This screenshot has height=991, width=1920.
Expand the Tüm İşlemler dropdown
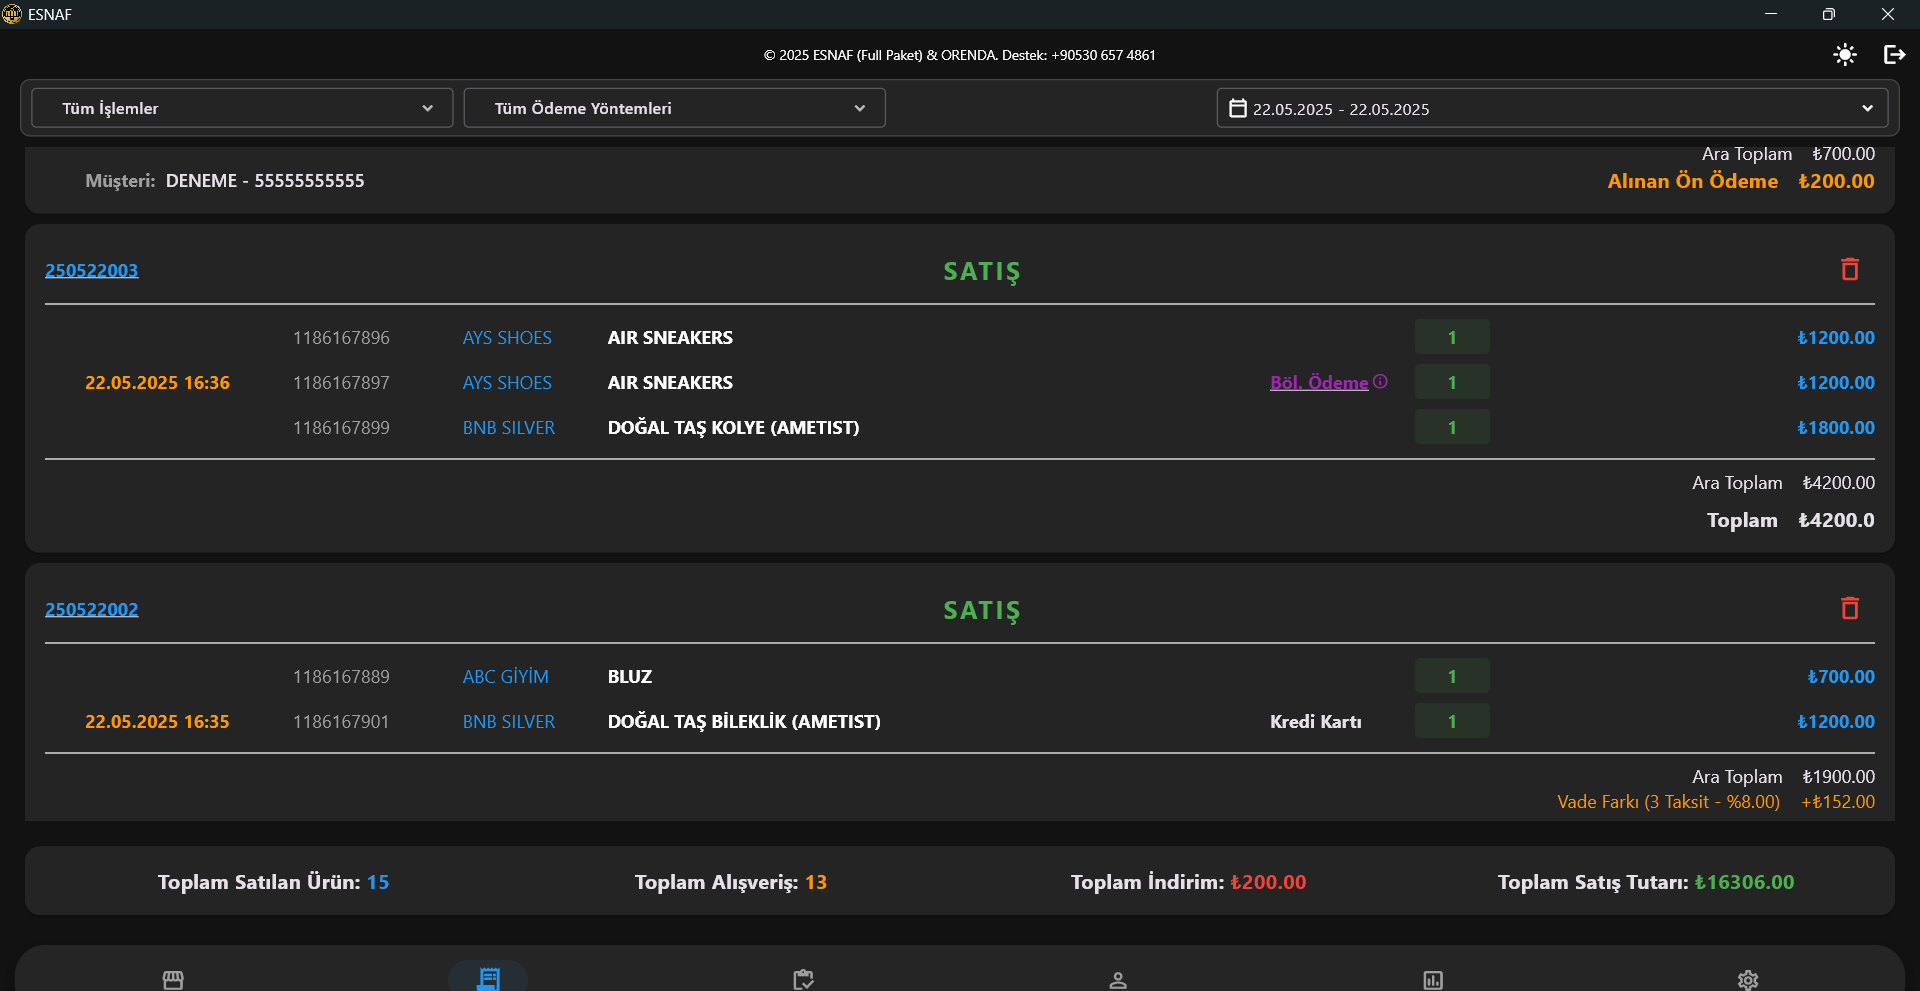click(242, 108)
